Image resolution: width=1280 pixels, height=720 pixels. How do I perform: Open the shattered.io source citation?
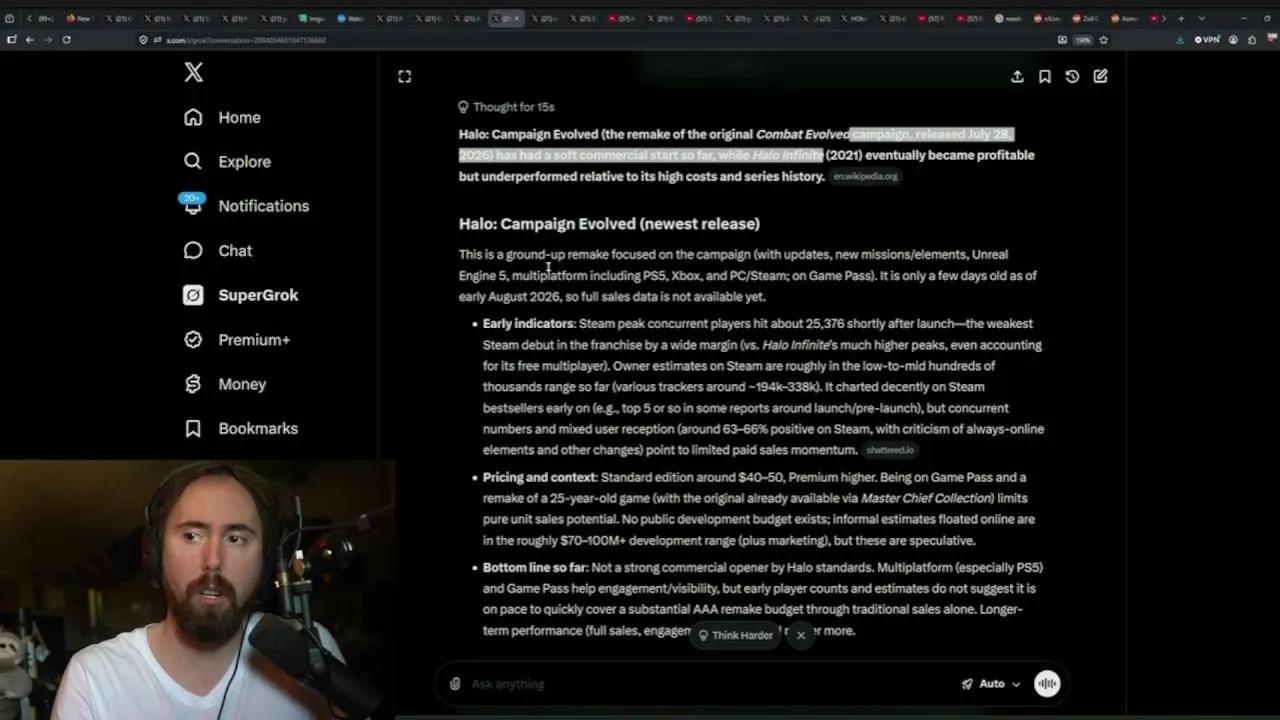point(890,450)
